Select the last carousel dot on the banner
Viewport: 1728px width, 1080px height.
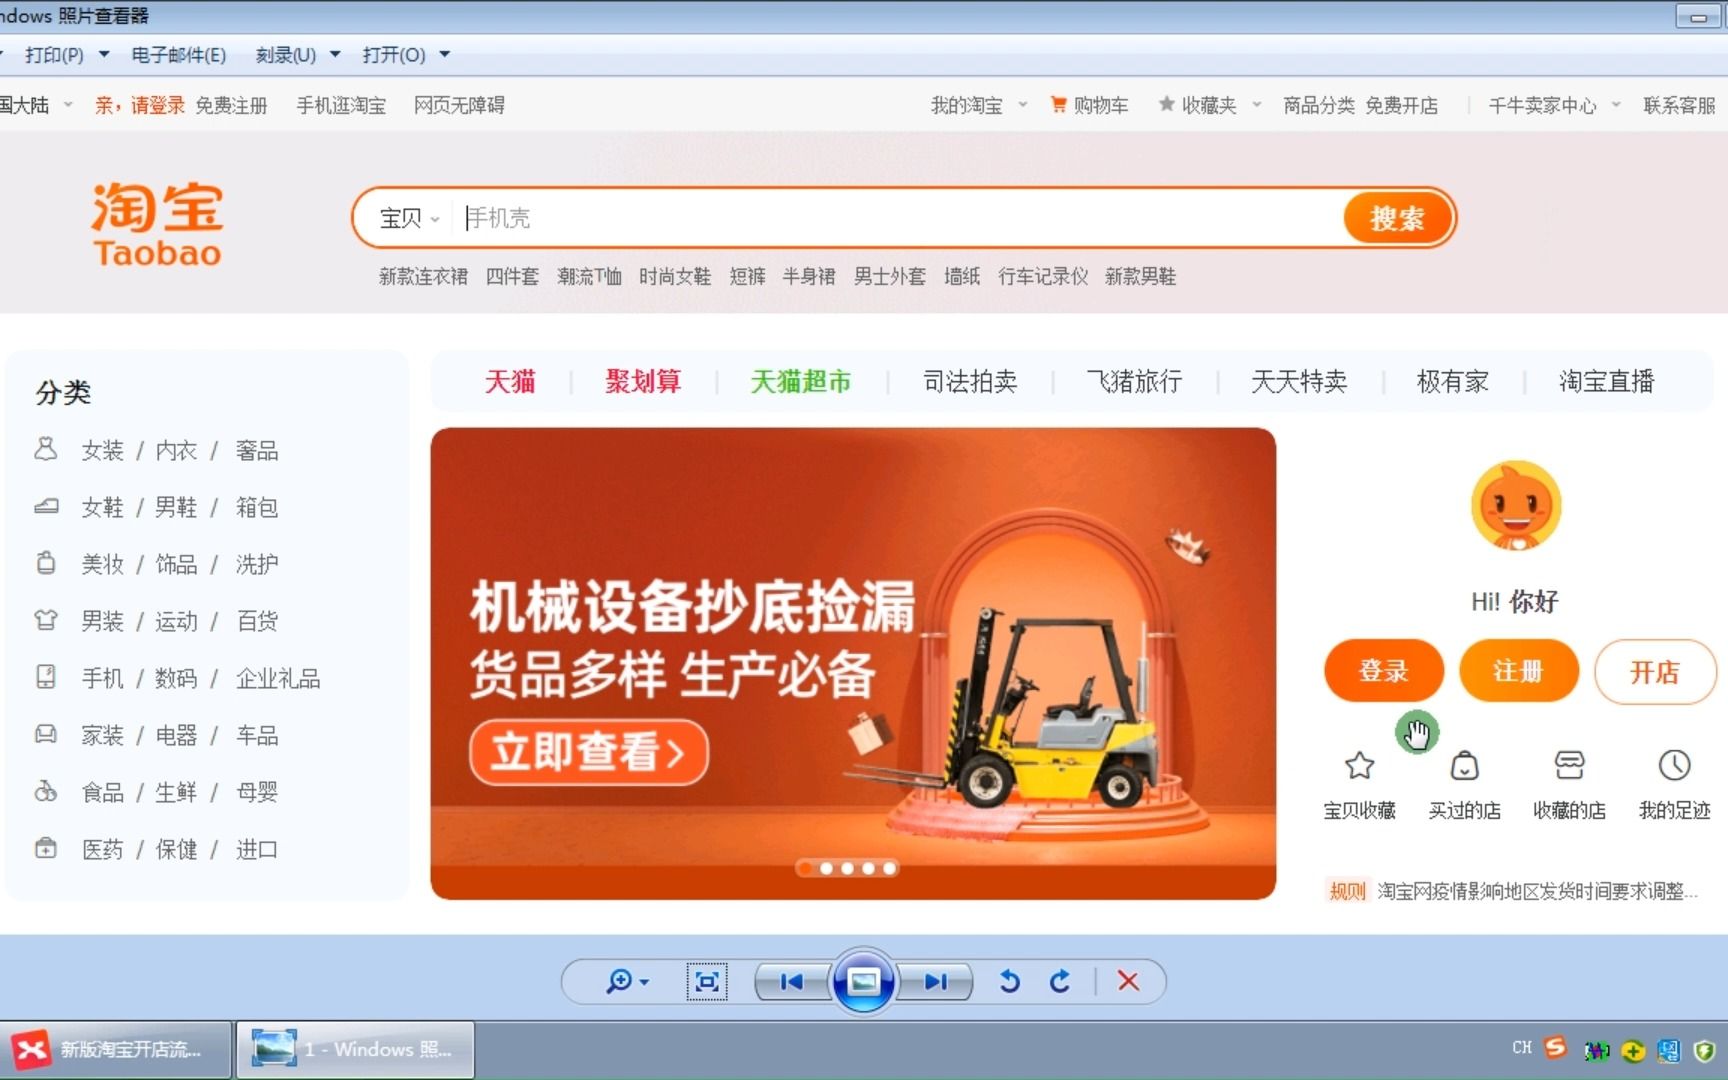coord(889,868)
